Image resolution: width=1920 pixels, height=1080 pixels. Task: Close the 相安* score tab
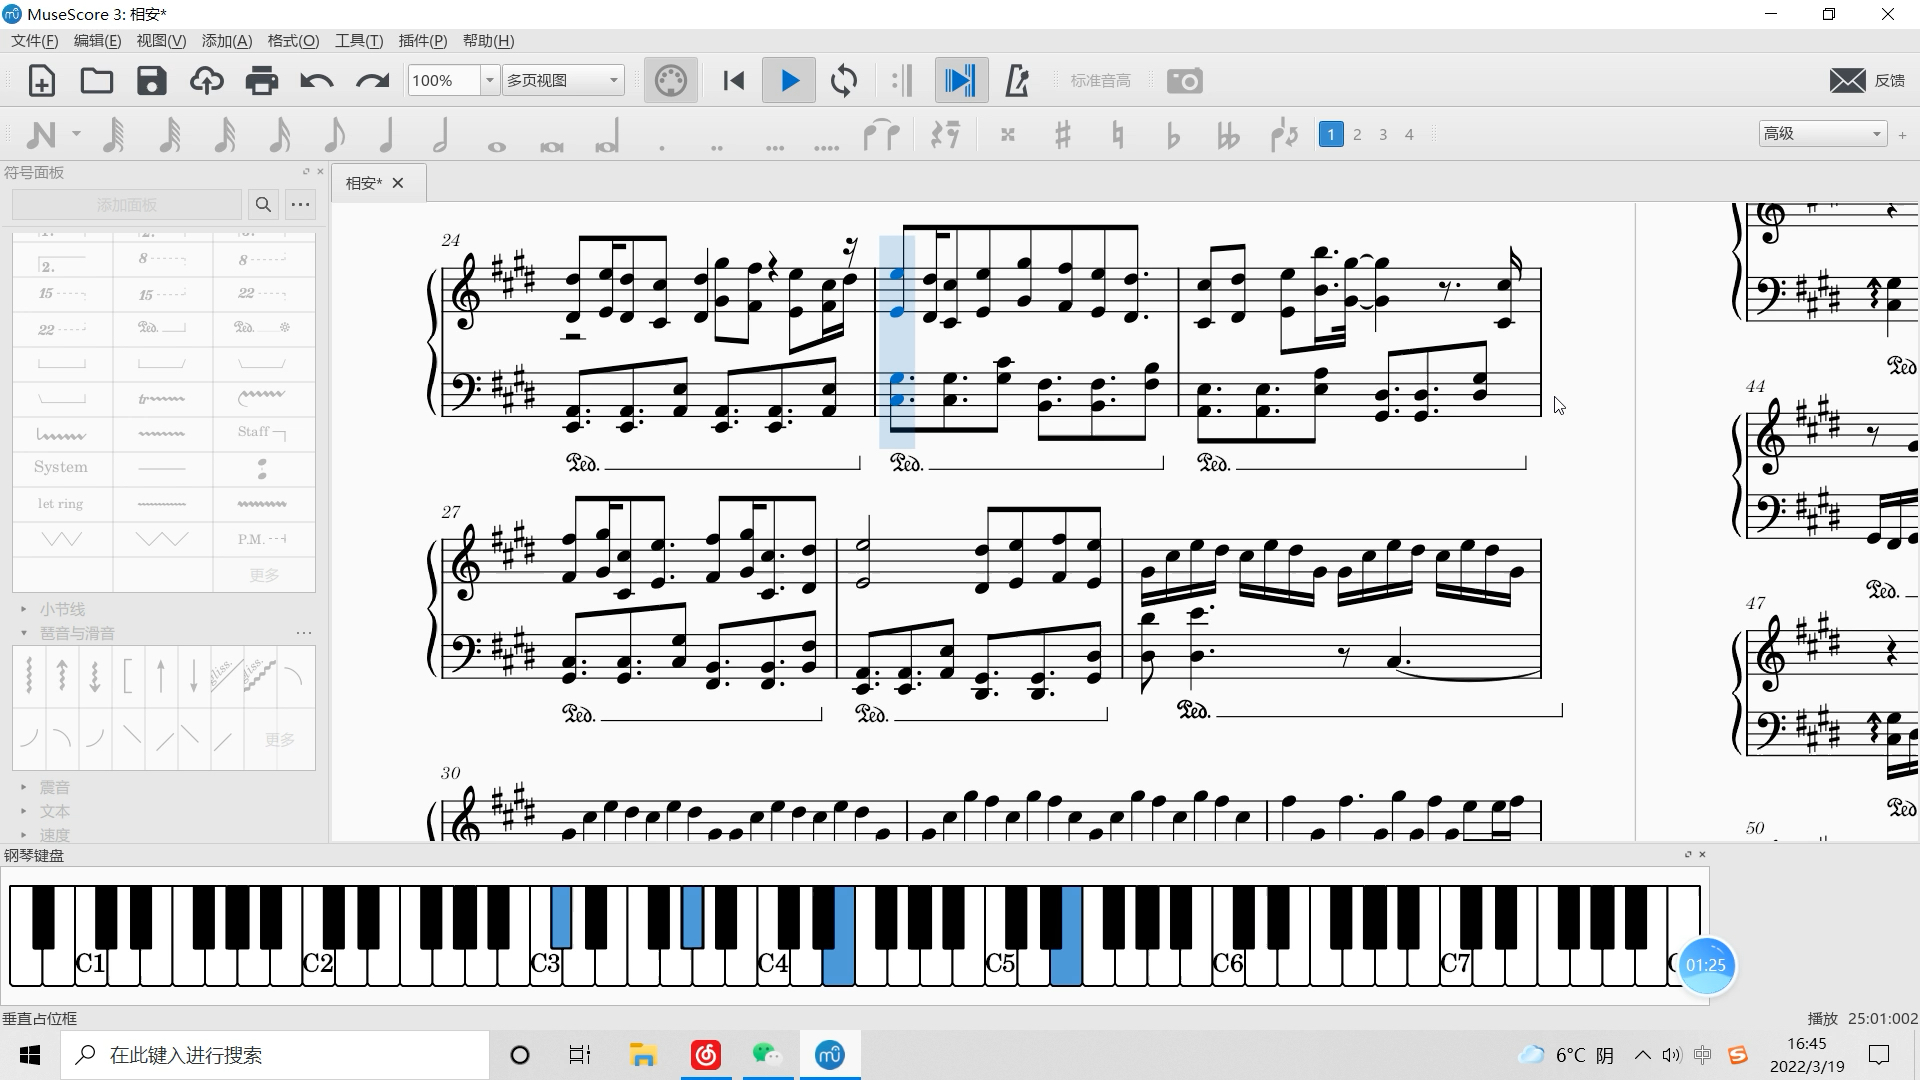tap(398, 183)
